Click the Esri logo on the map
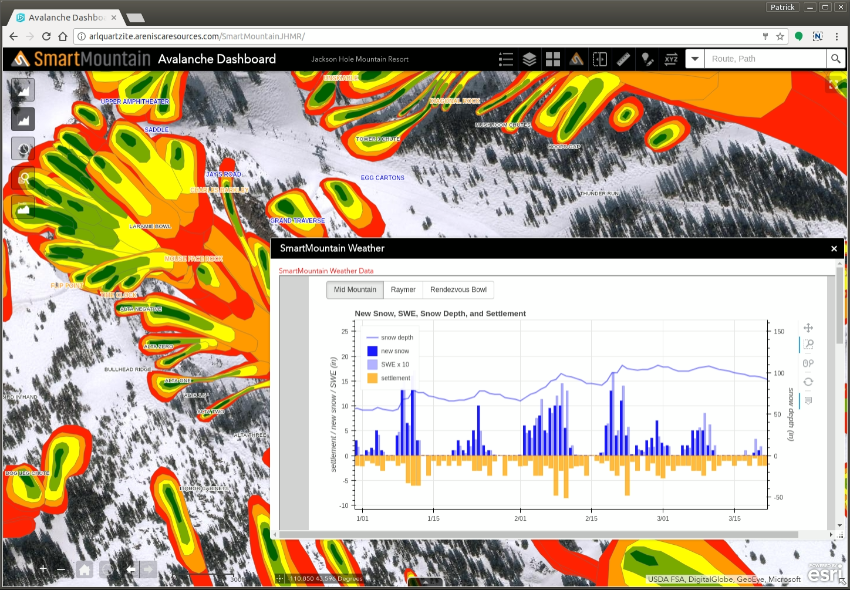The height and width of the screenshot is (590, 850). [x=825, y=573]
